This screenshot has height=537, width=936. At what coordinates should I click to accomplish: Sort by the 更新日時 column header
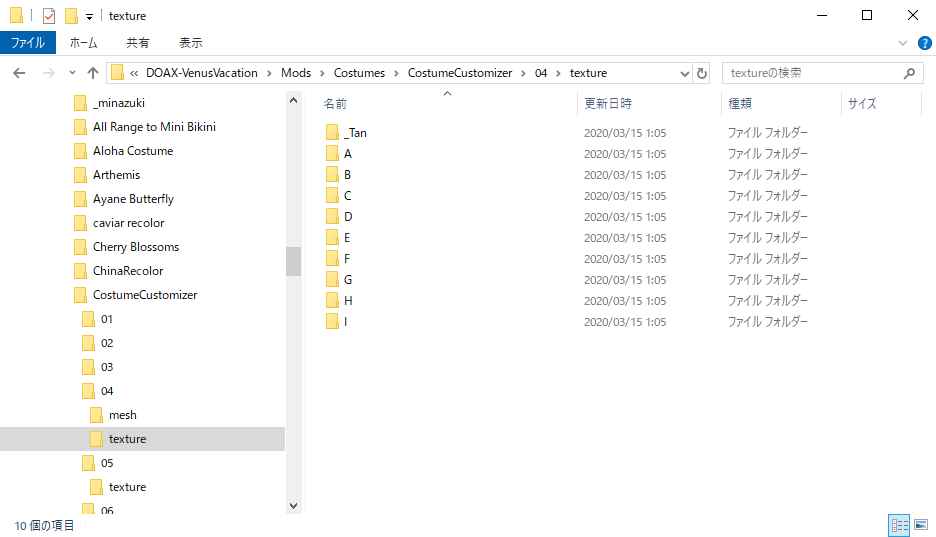pos(608,103)
